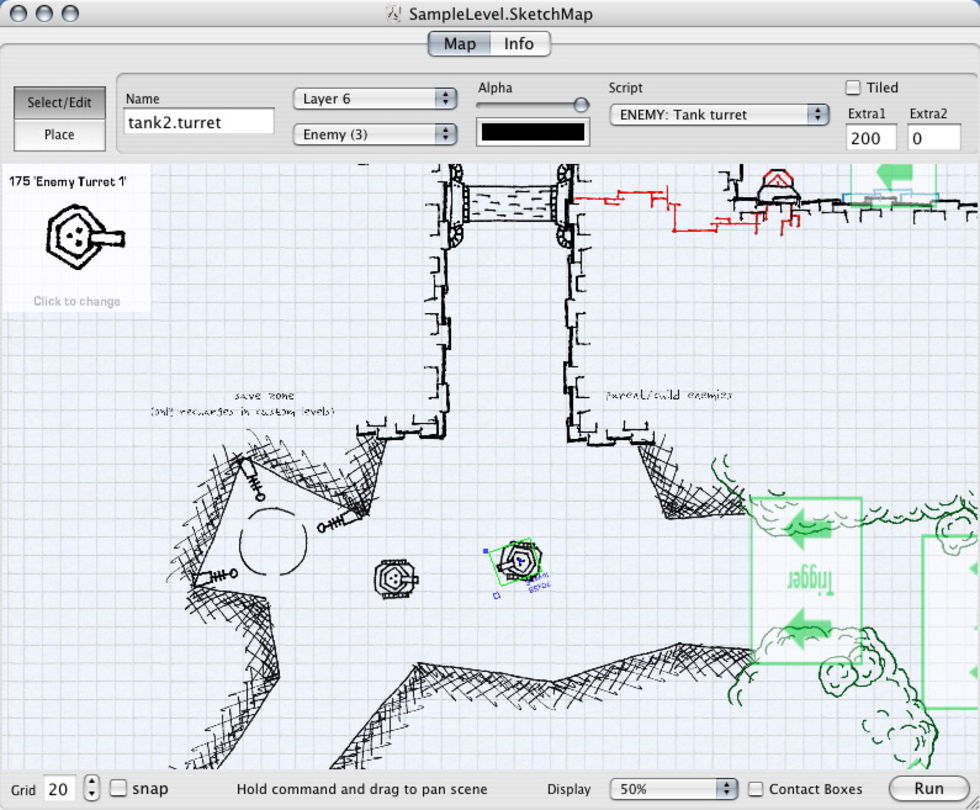Screen dimensions: 980x810
Task: Open the Enemy (3) type dropdown
Action: click(375, 134)
